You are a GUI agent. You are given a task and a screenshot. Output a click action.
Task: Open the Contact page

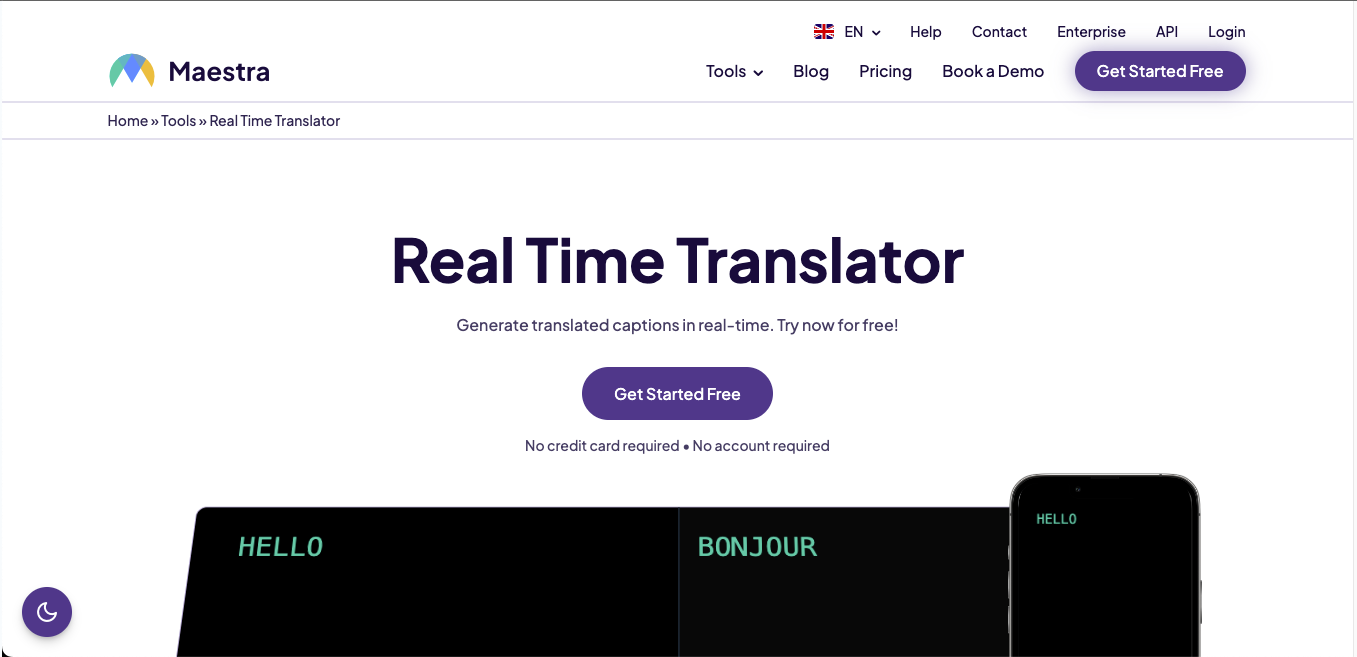click(999, 32)
